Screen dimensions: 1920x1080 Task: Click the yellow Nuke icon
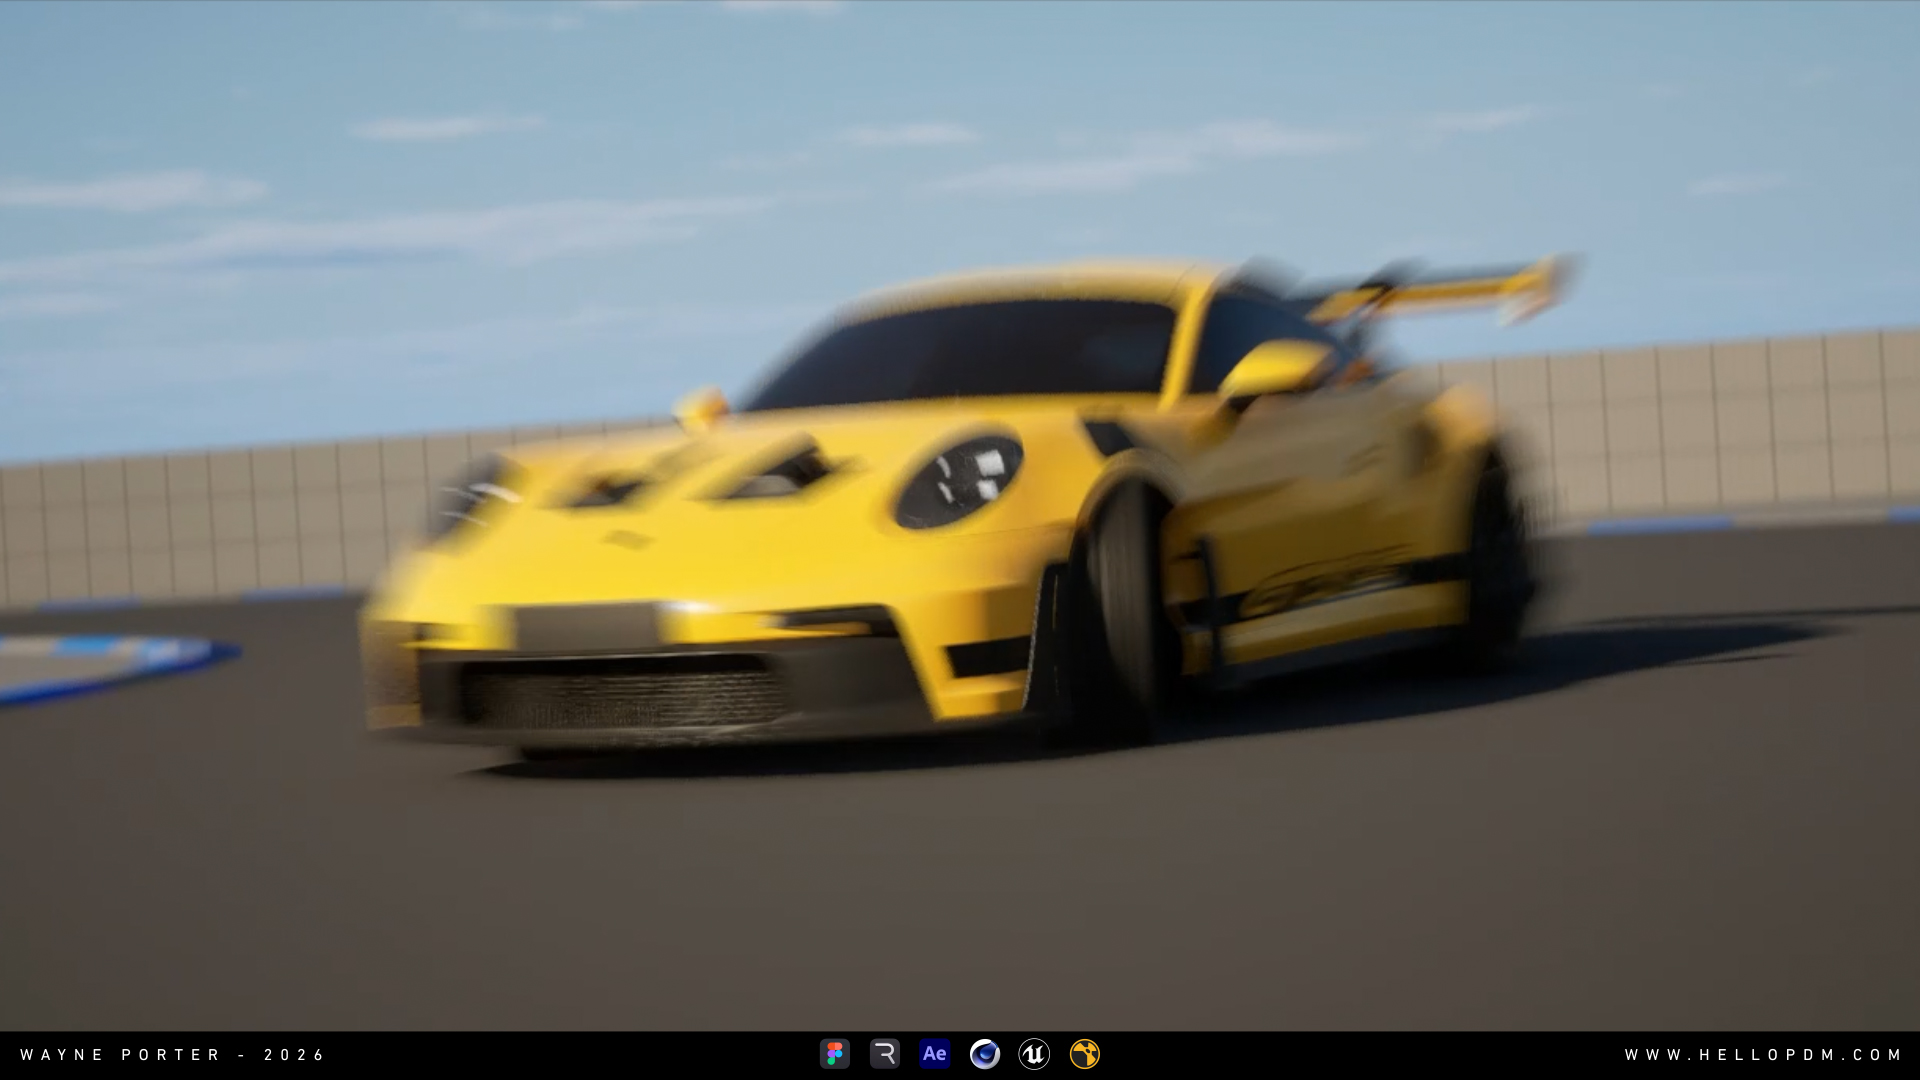pos(1084,1054)
